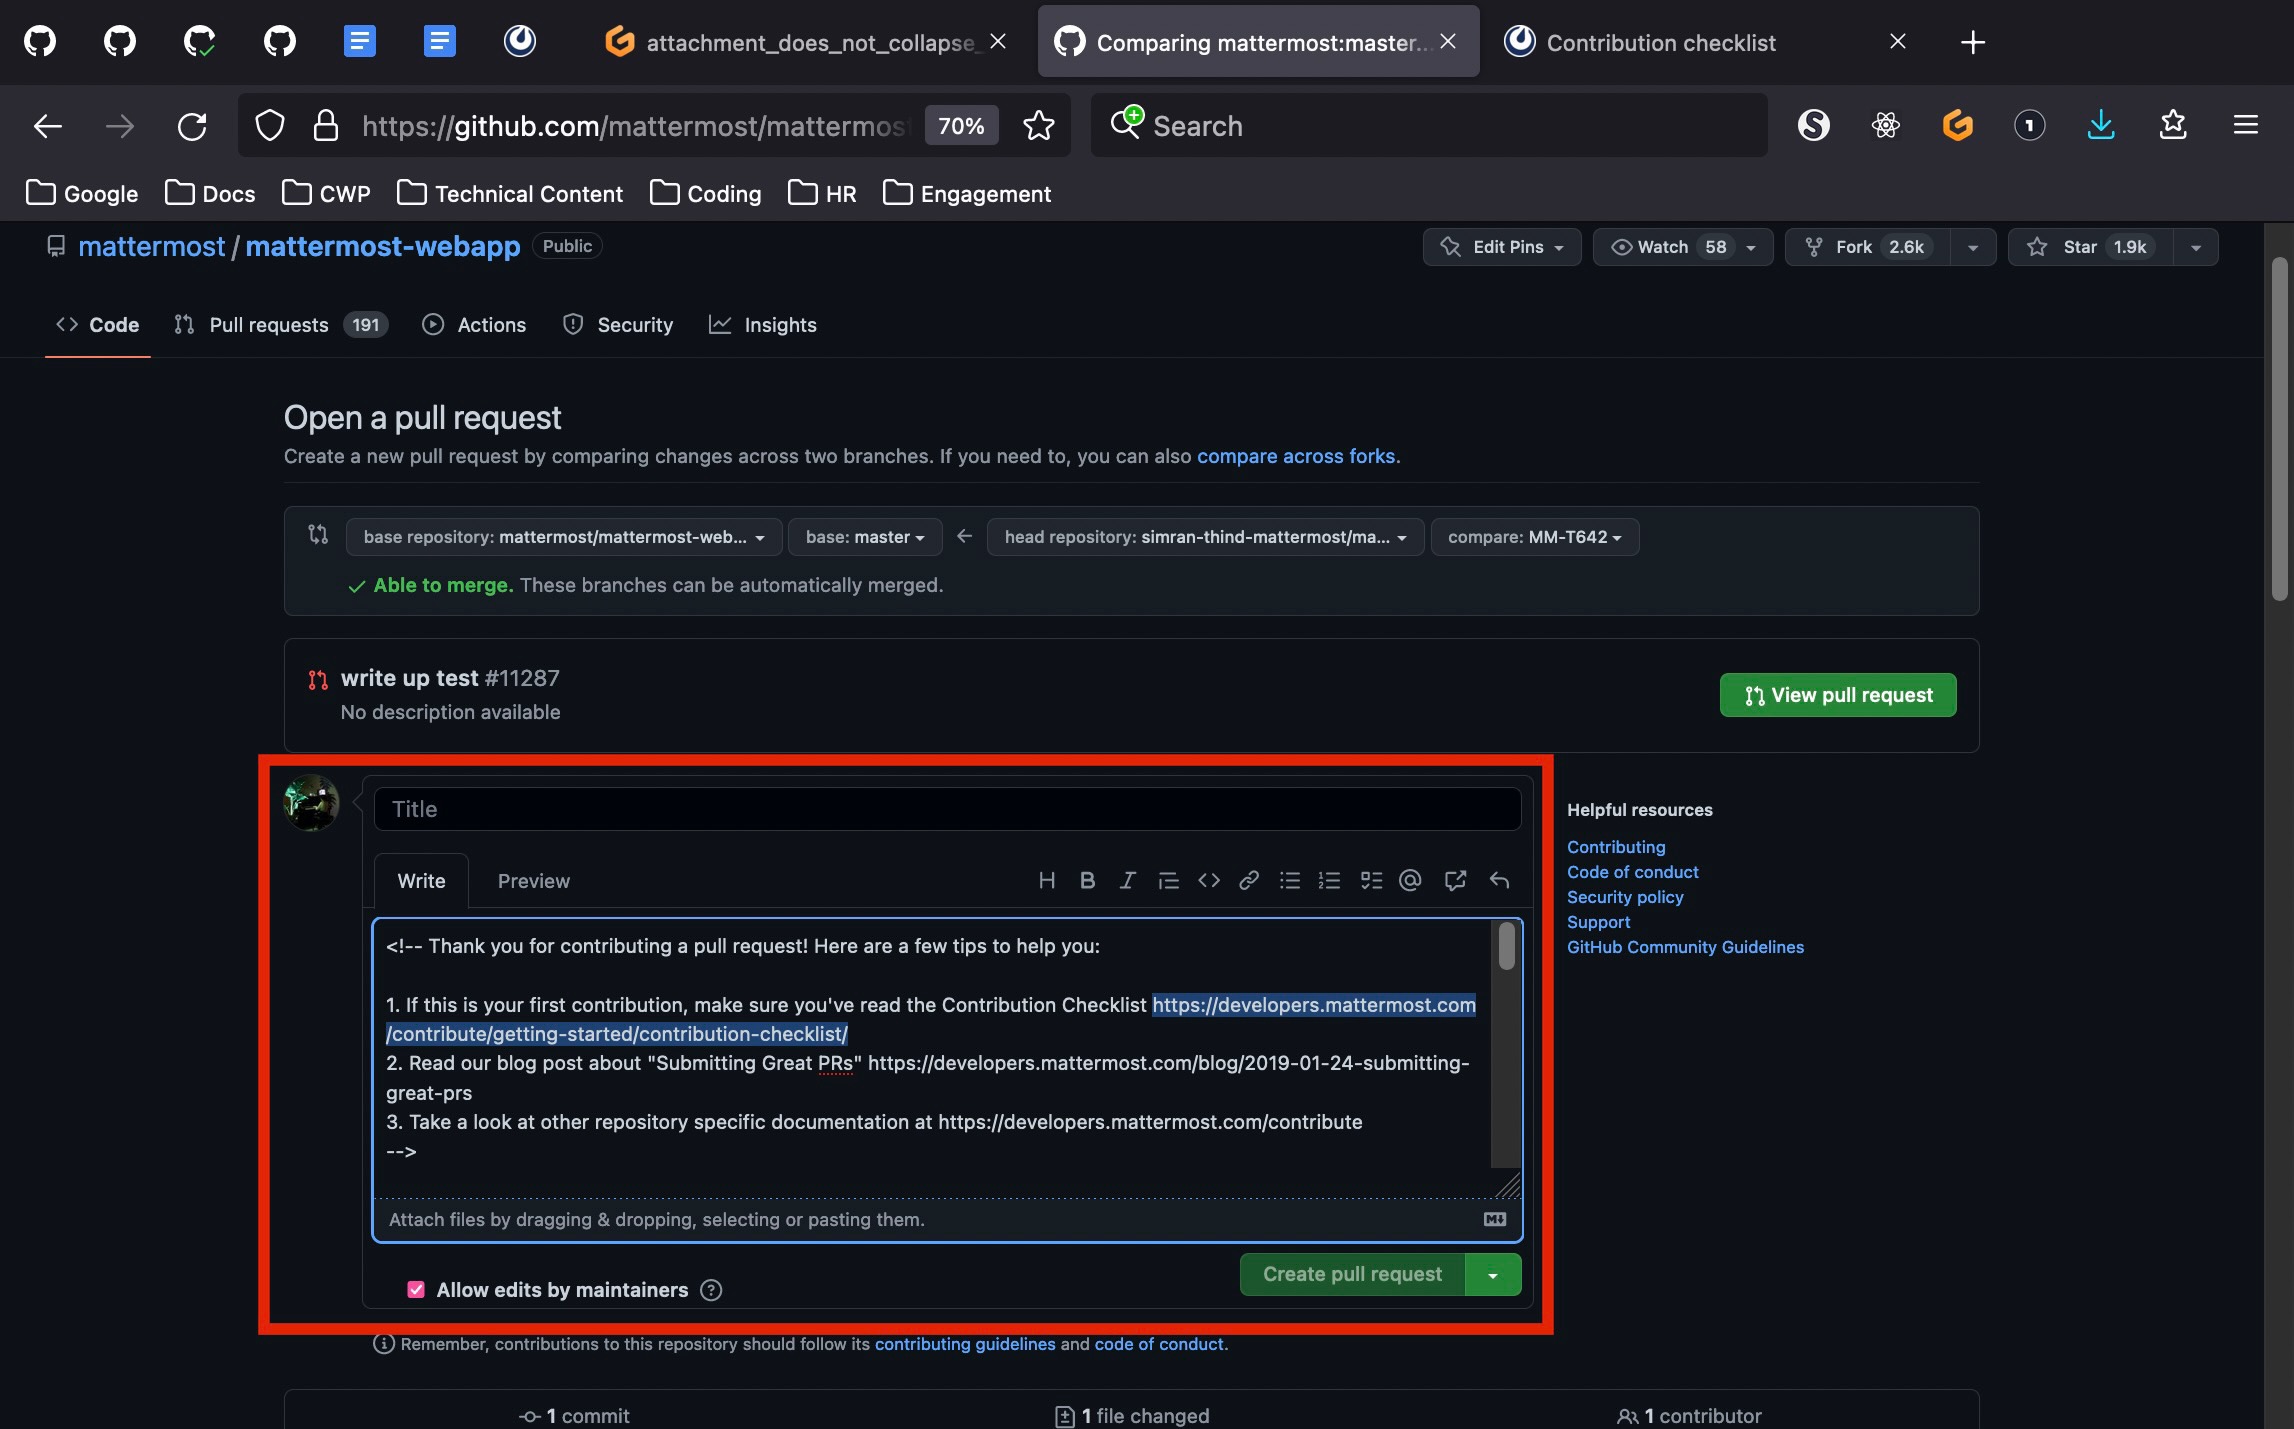Screen dimensions: 2294x1429
Task: Insert a numbered list
Action: (1329, 880)
